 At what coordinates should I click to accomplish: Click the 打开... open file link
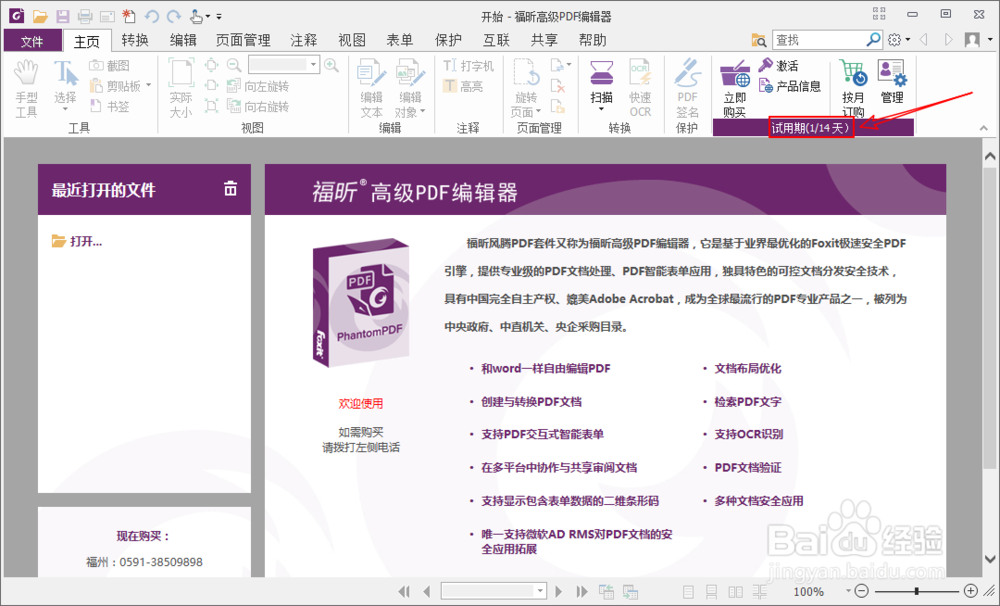(77, 241)
